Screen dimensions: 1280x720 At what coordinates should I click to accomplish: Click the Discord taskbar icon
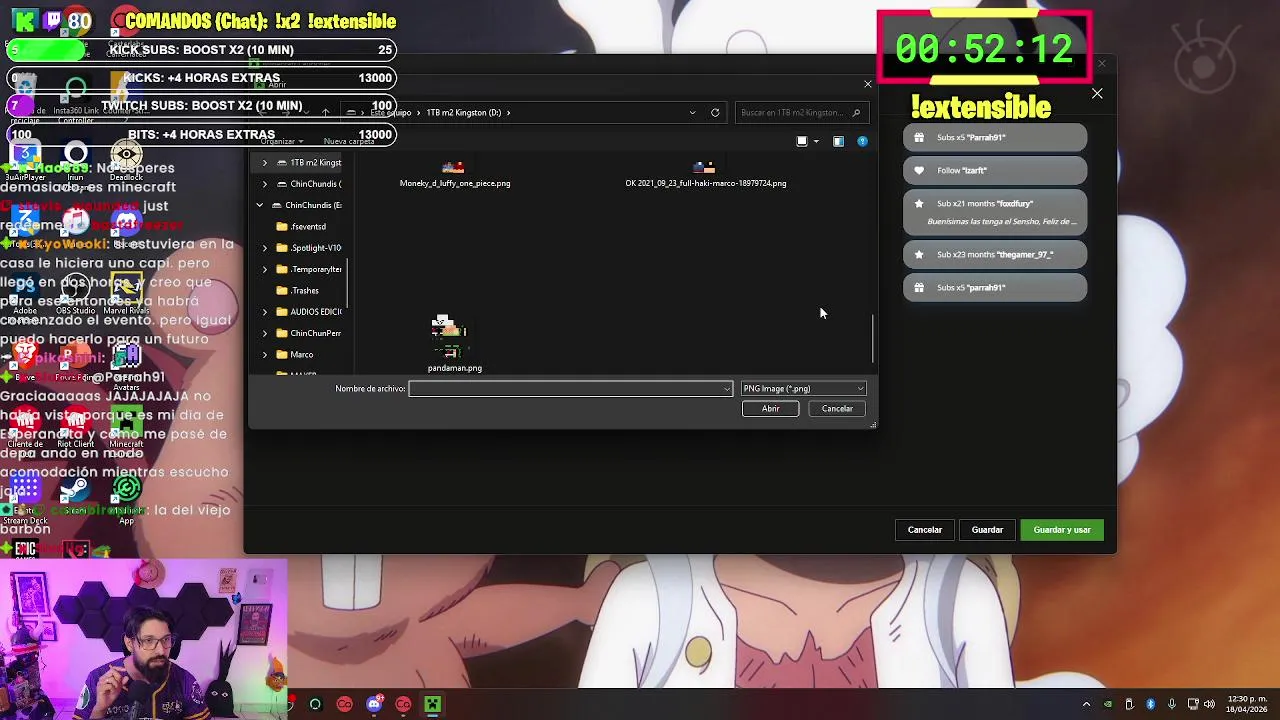point(374,705)
